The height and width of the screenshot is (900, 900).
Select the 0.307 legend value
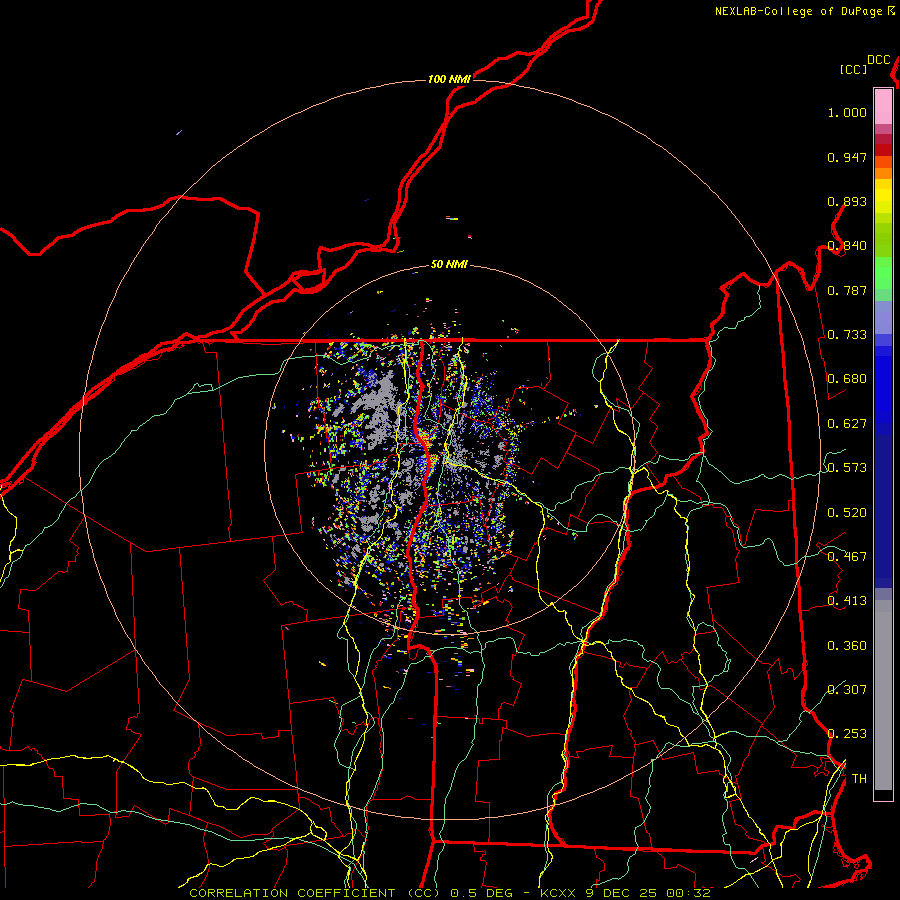847,689
